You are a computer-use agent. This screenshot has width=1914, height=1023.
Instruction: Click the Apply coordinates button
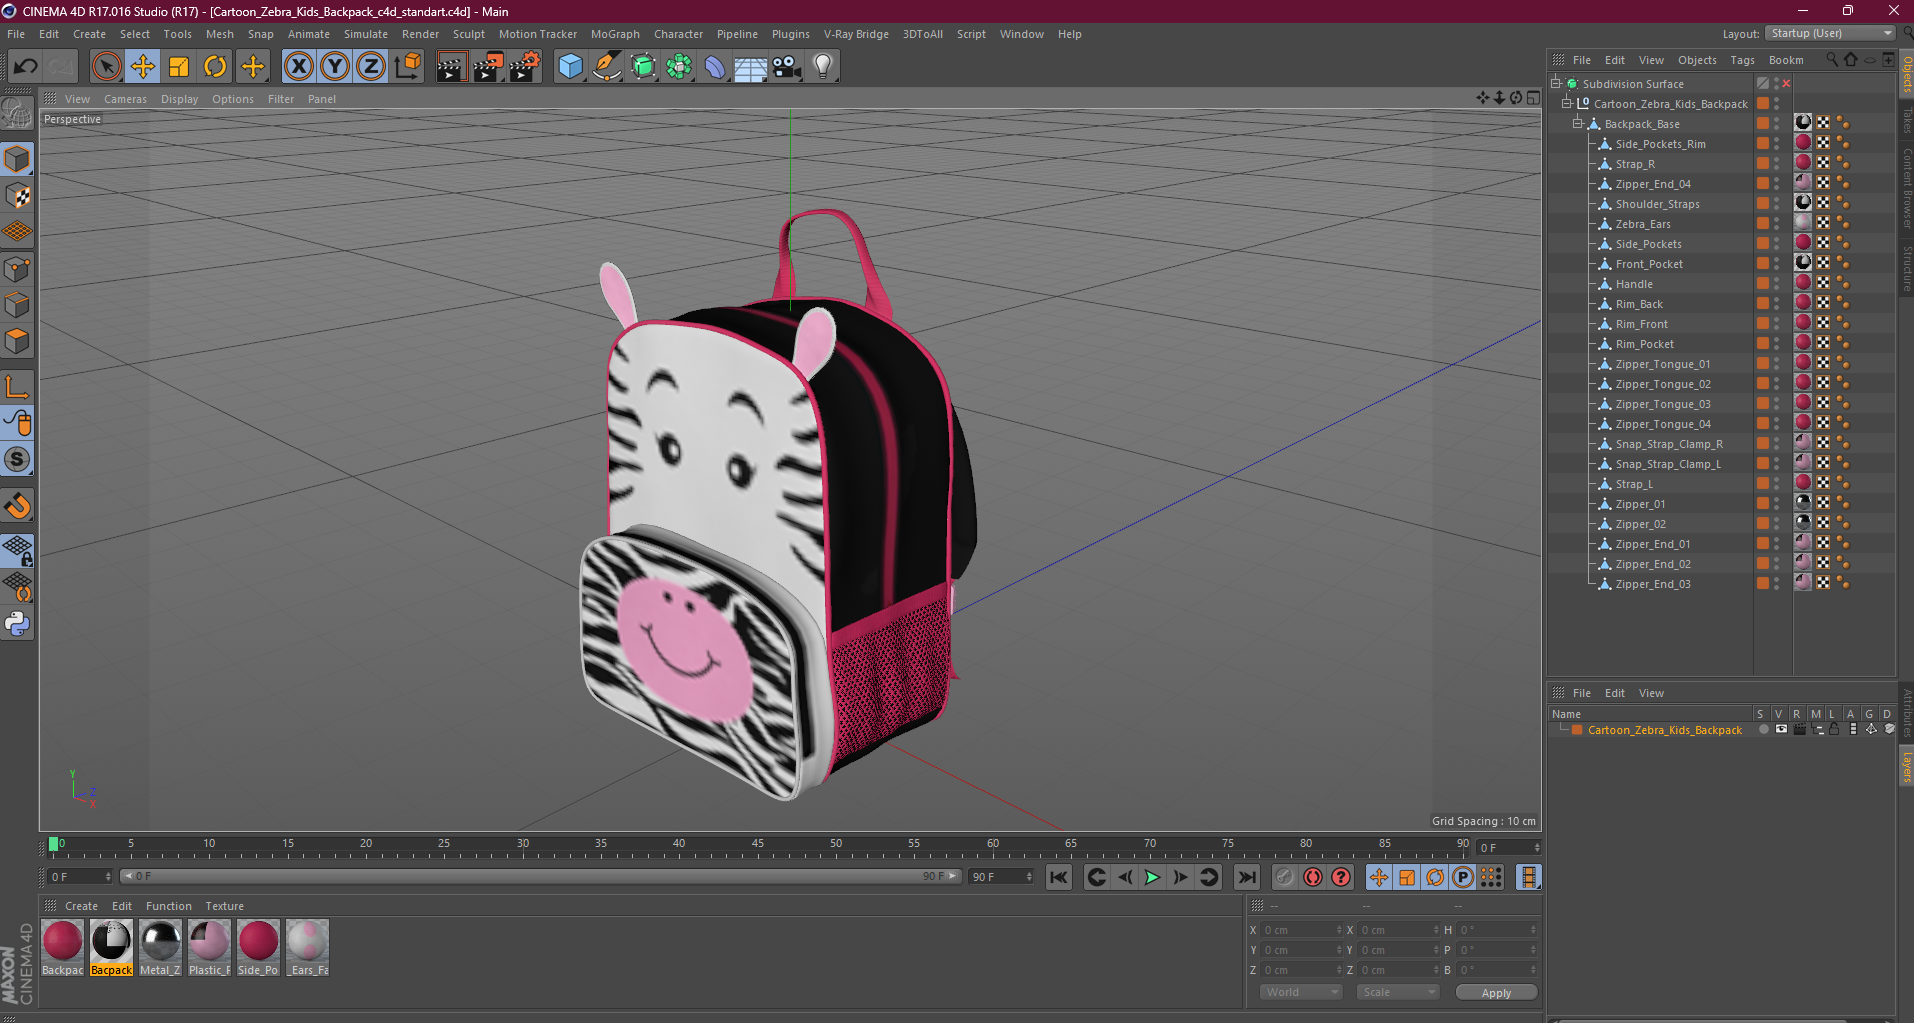click(1496, 992)
